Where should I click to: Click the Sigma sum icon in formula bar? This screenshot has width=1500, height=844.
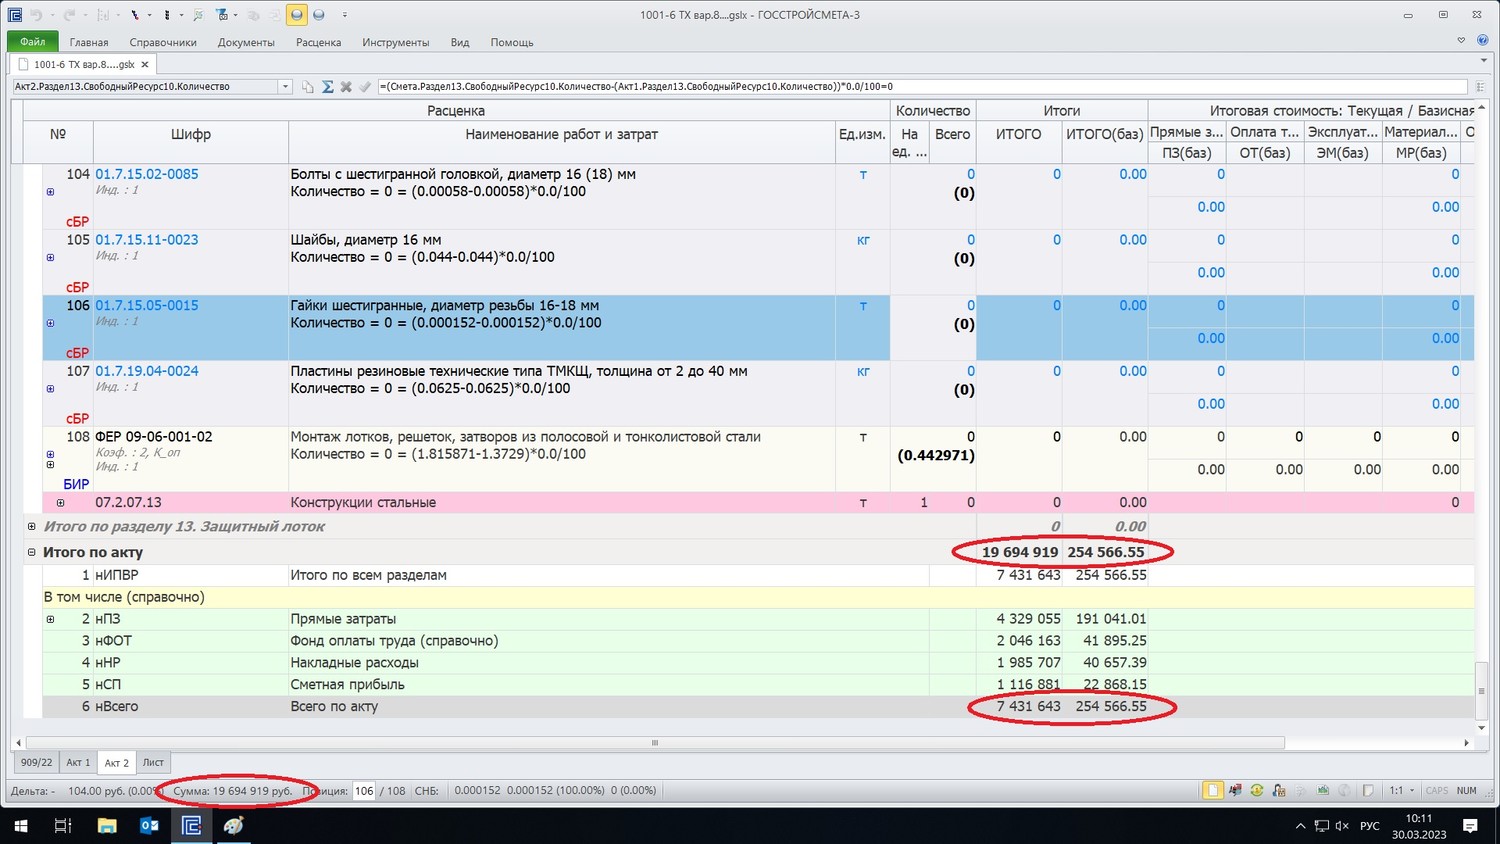tap(327, 87)
